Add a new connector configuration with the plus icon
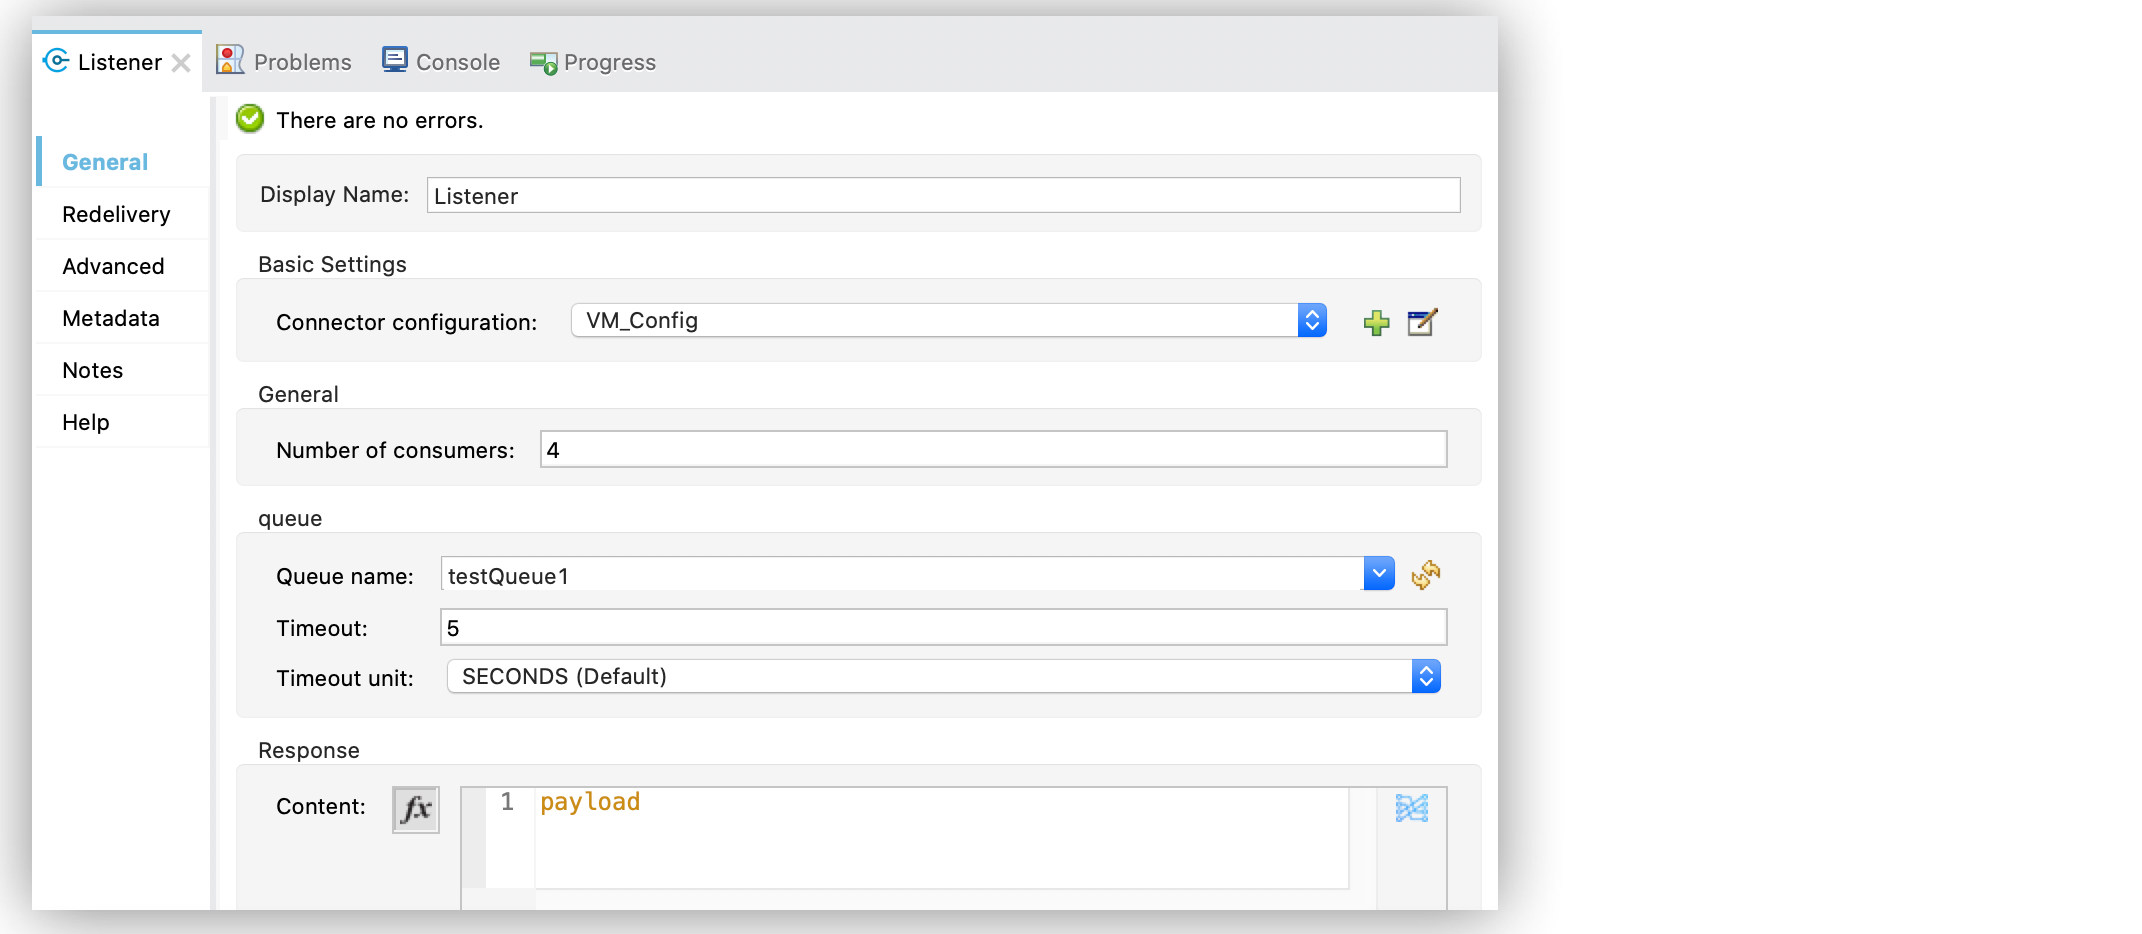The image size is (2142, 934). (1376, 322)
